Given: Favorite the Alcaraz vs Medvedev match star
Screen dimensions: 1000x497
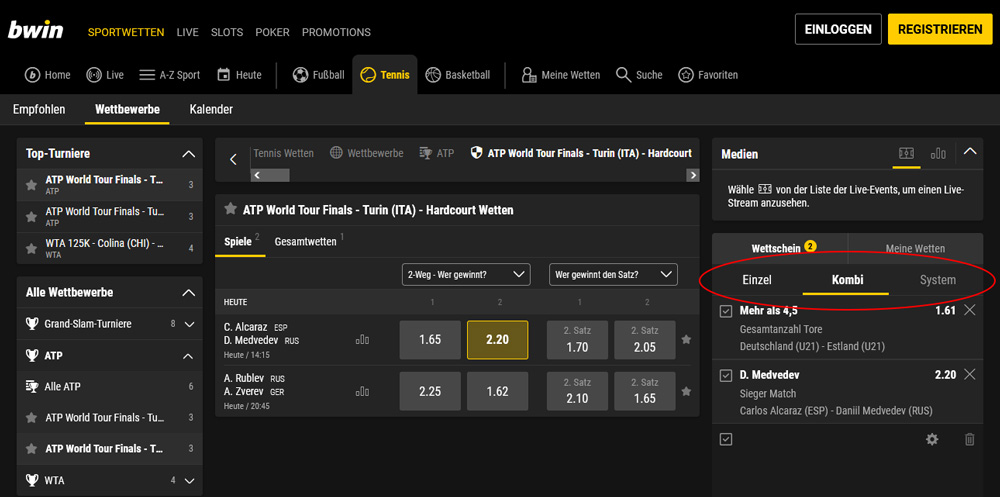Looking at the screenshot, I should point(686,339).
